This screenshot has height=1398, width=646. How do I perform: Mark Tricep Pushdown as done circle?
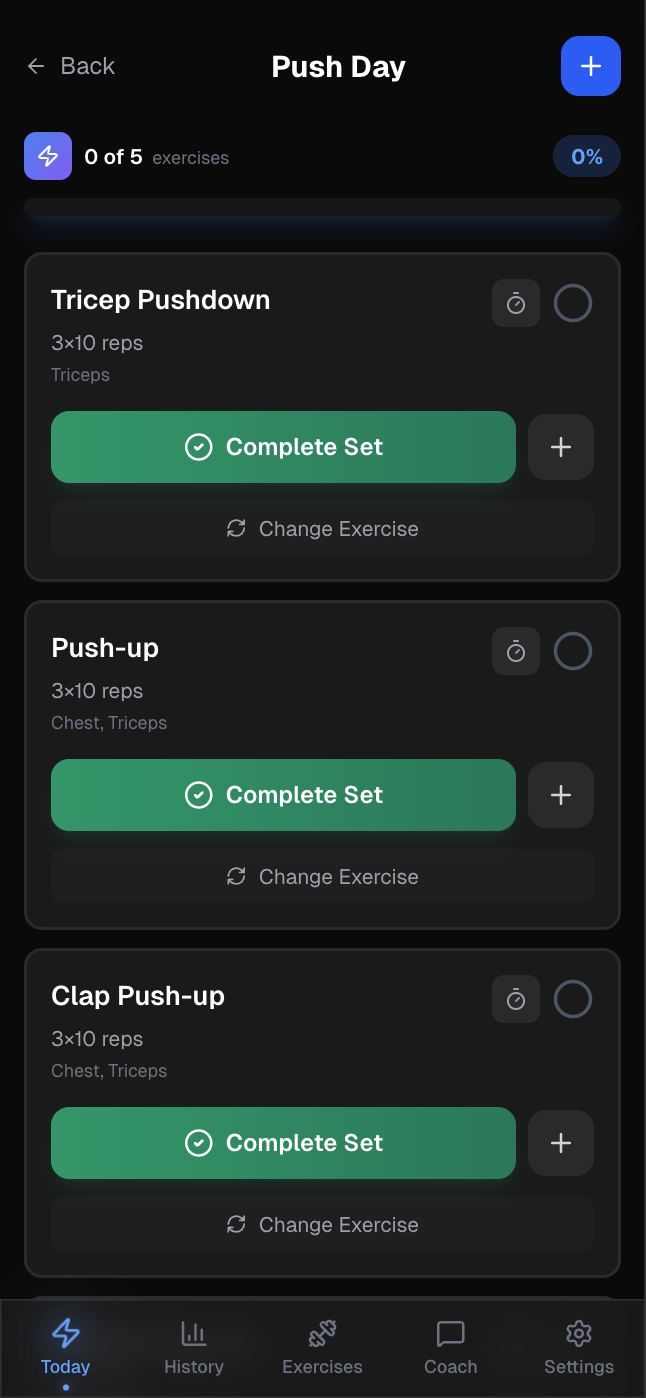573,303
